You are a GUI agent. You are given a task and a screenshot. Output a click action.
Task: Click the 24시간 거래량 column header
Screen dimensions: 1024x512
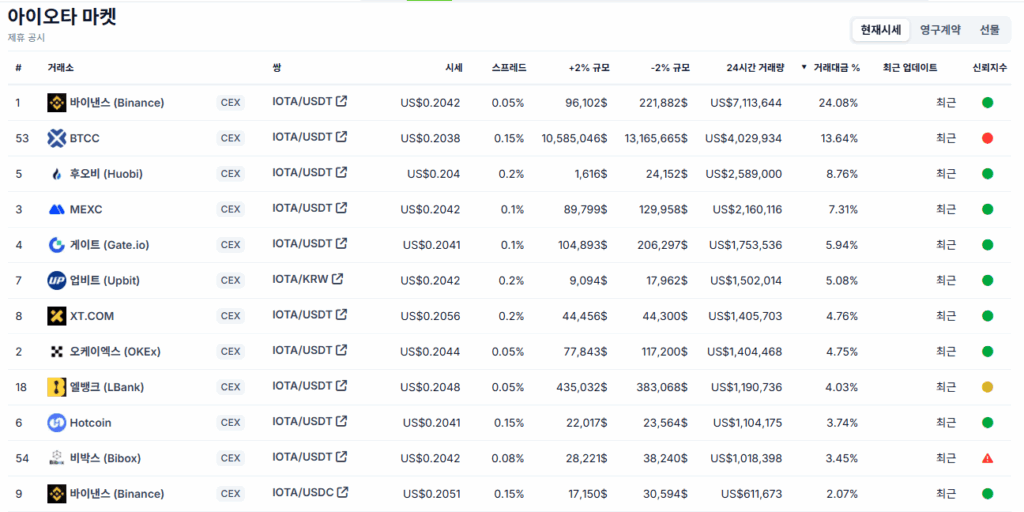754,67
